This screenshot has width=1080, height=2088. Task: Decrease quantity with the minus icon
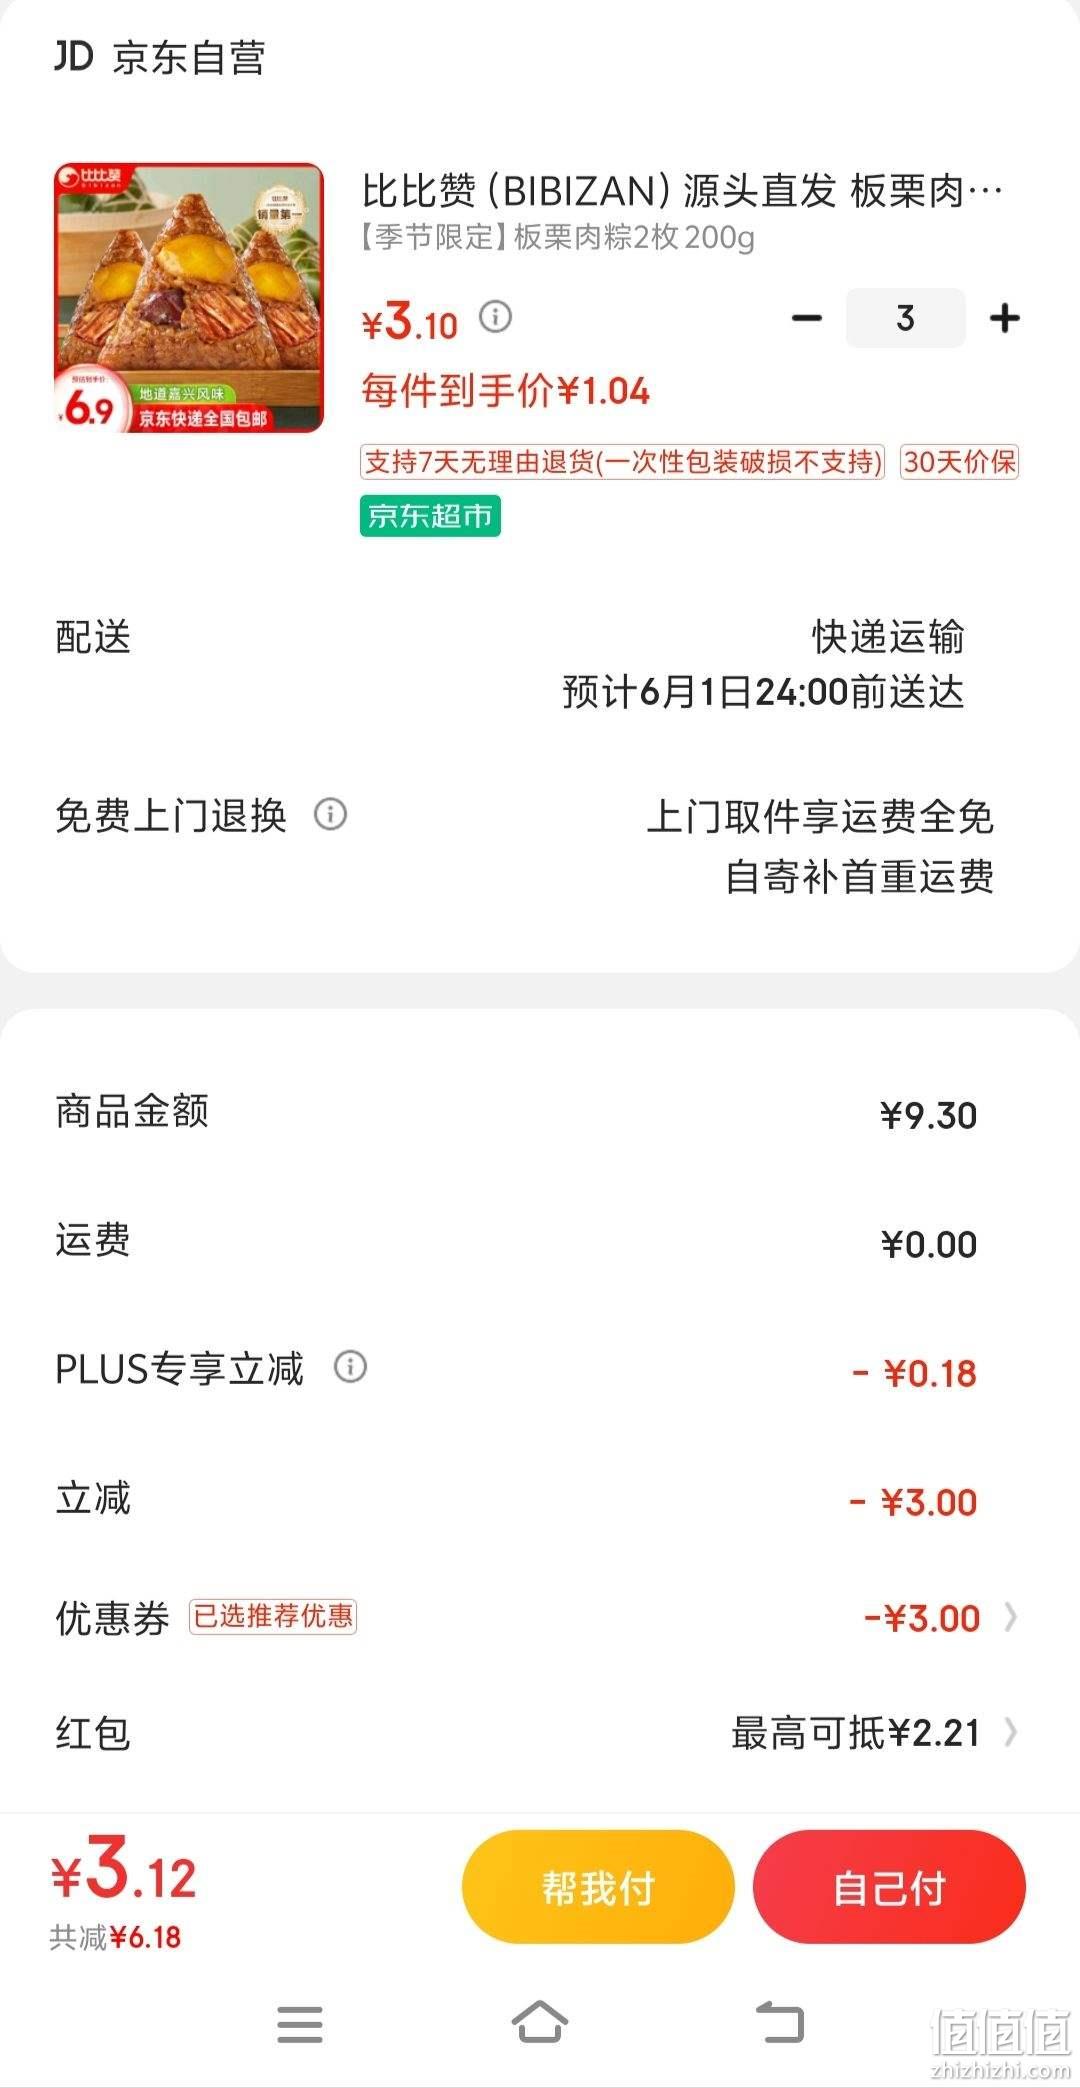(x=806, y=319)
